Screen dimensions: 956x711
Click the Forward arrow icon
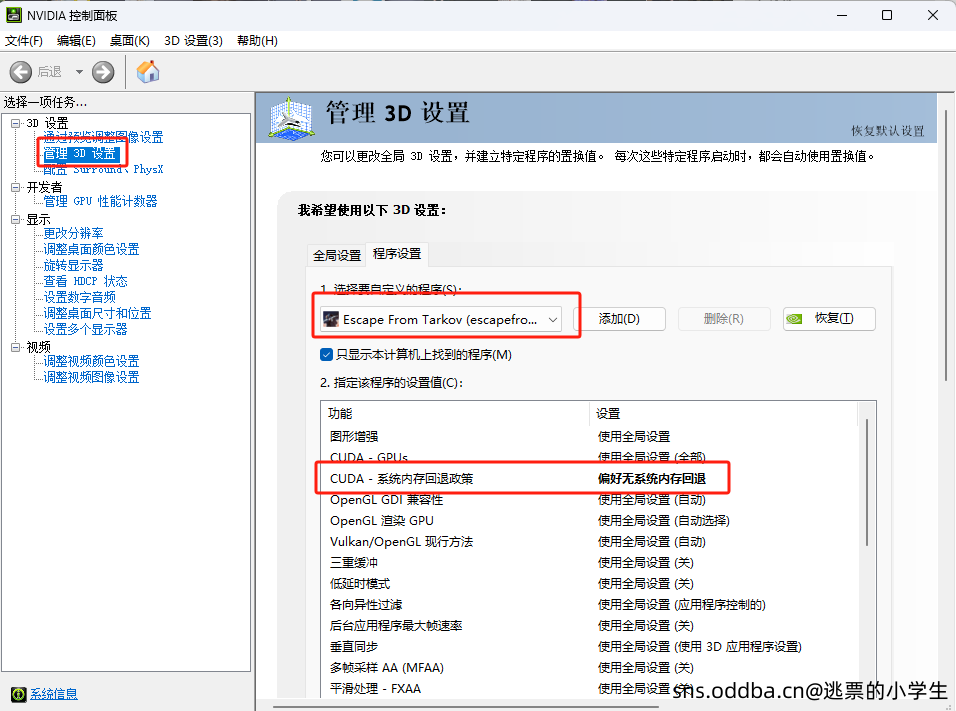(x=103, y=72)
